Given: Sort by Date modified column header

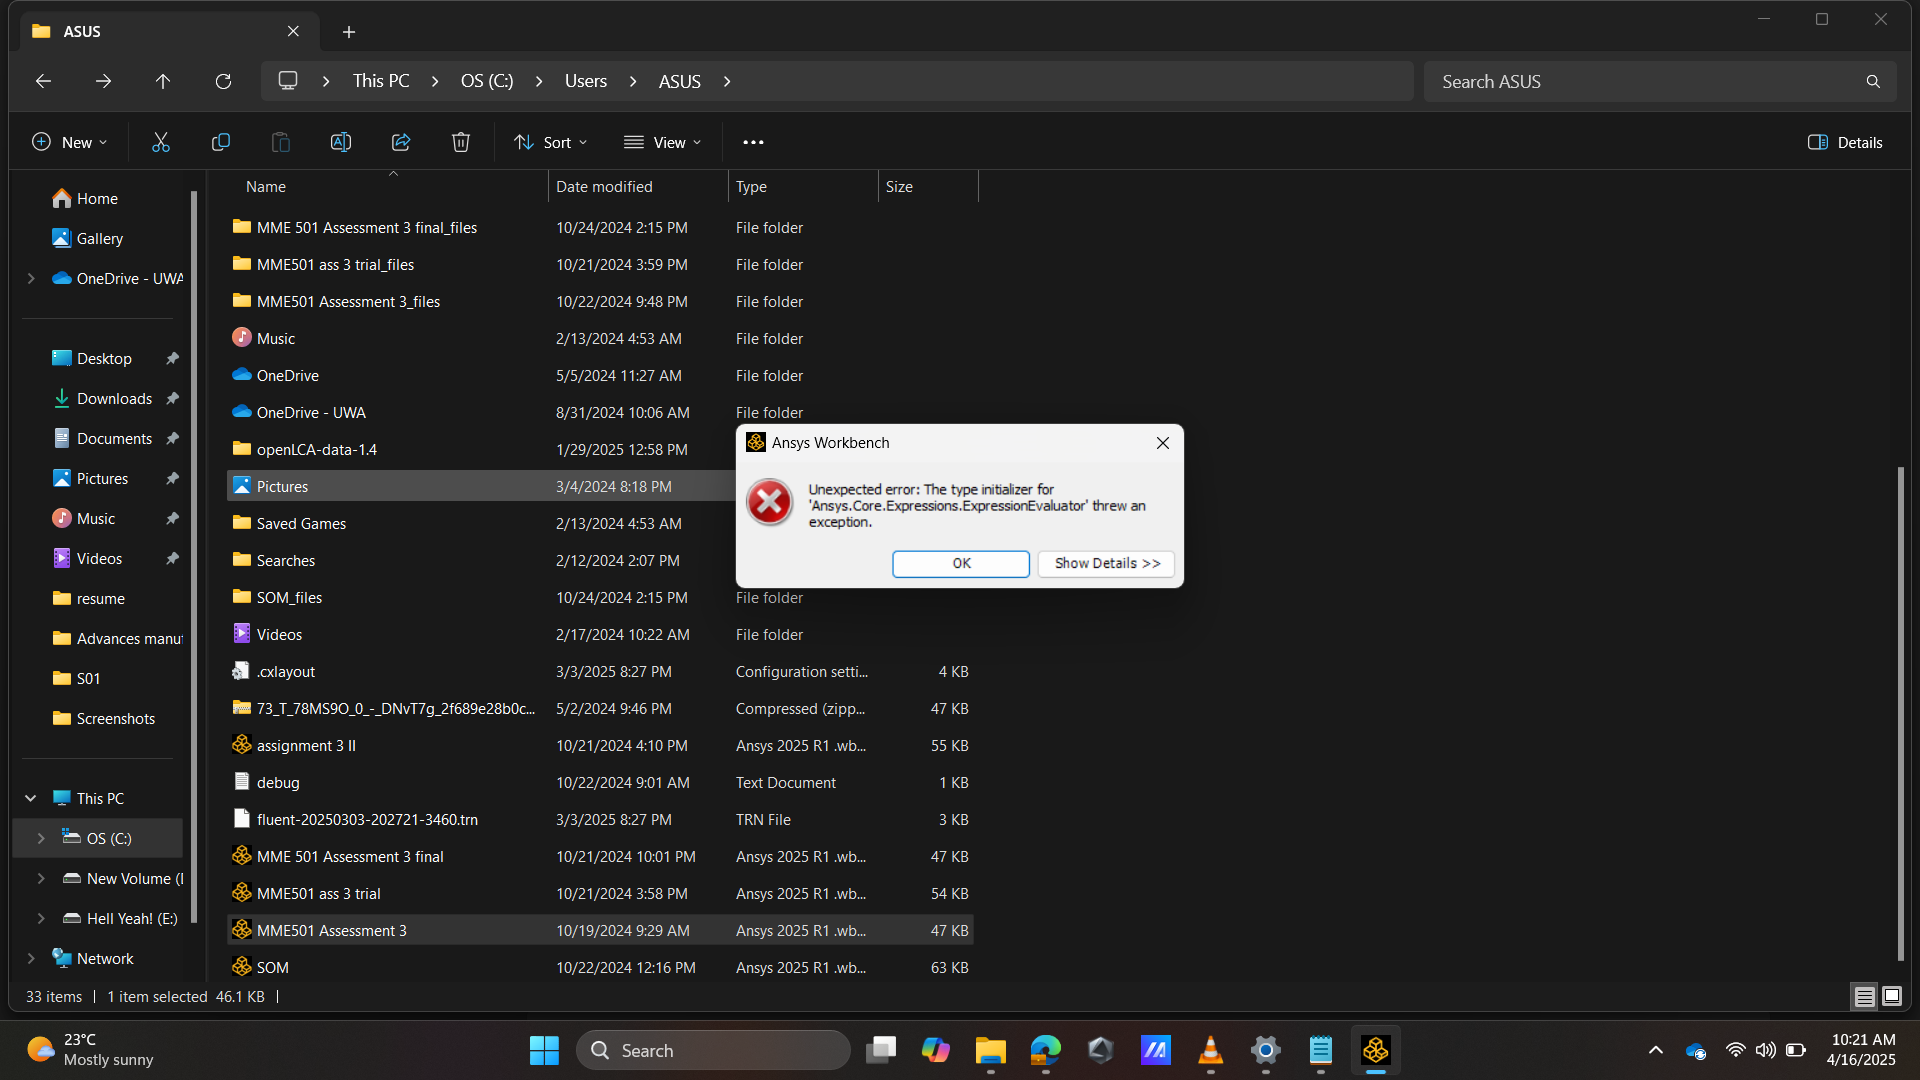Looking at the screenshot, I should click(638, 187).
